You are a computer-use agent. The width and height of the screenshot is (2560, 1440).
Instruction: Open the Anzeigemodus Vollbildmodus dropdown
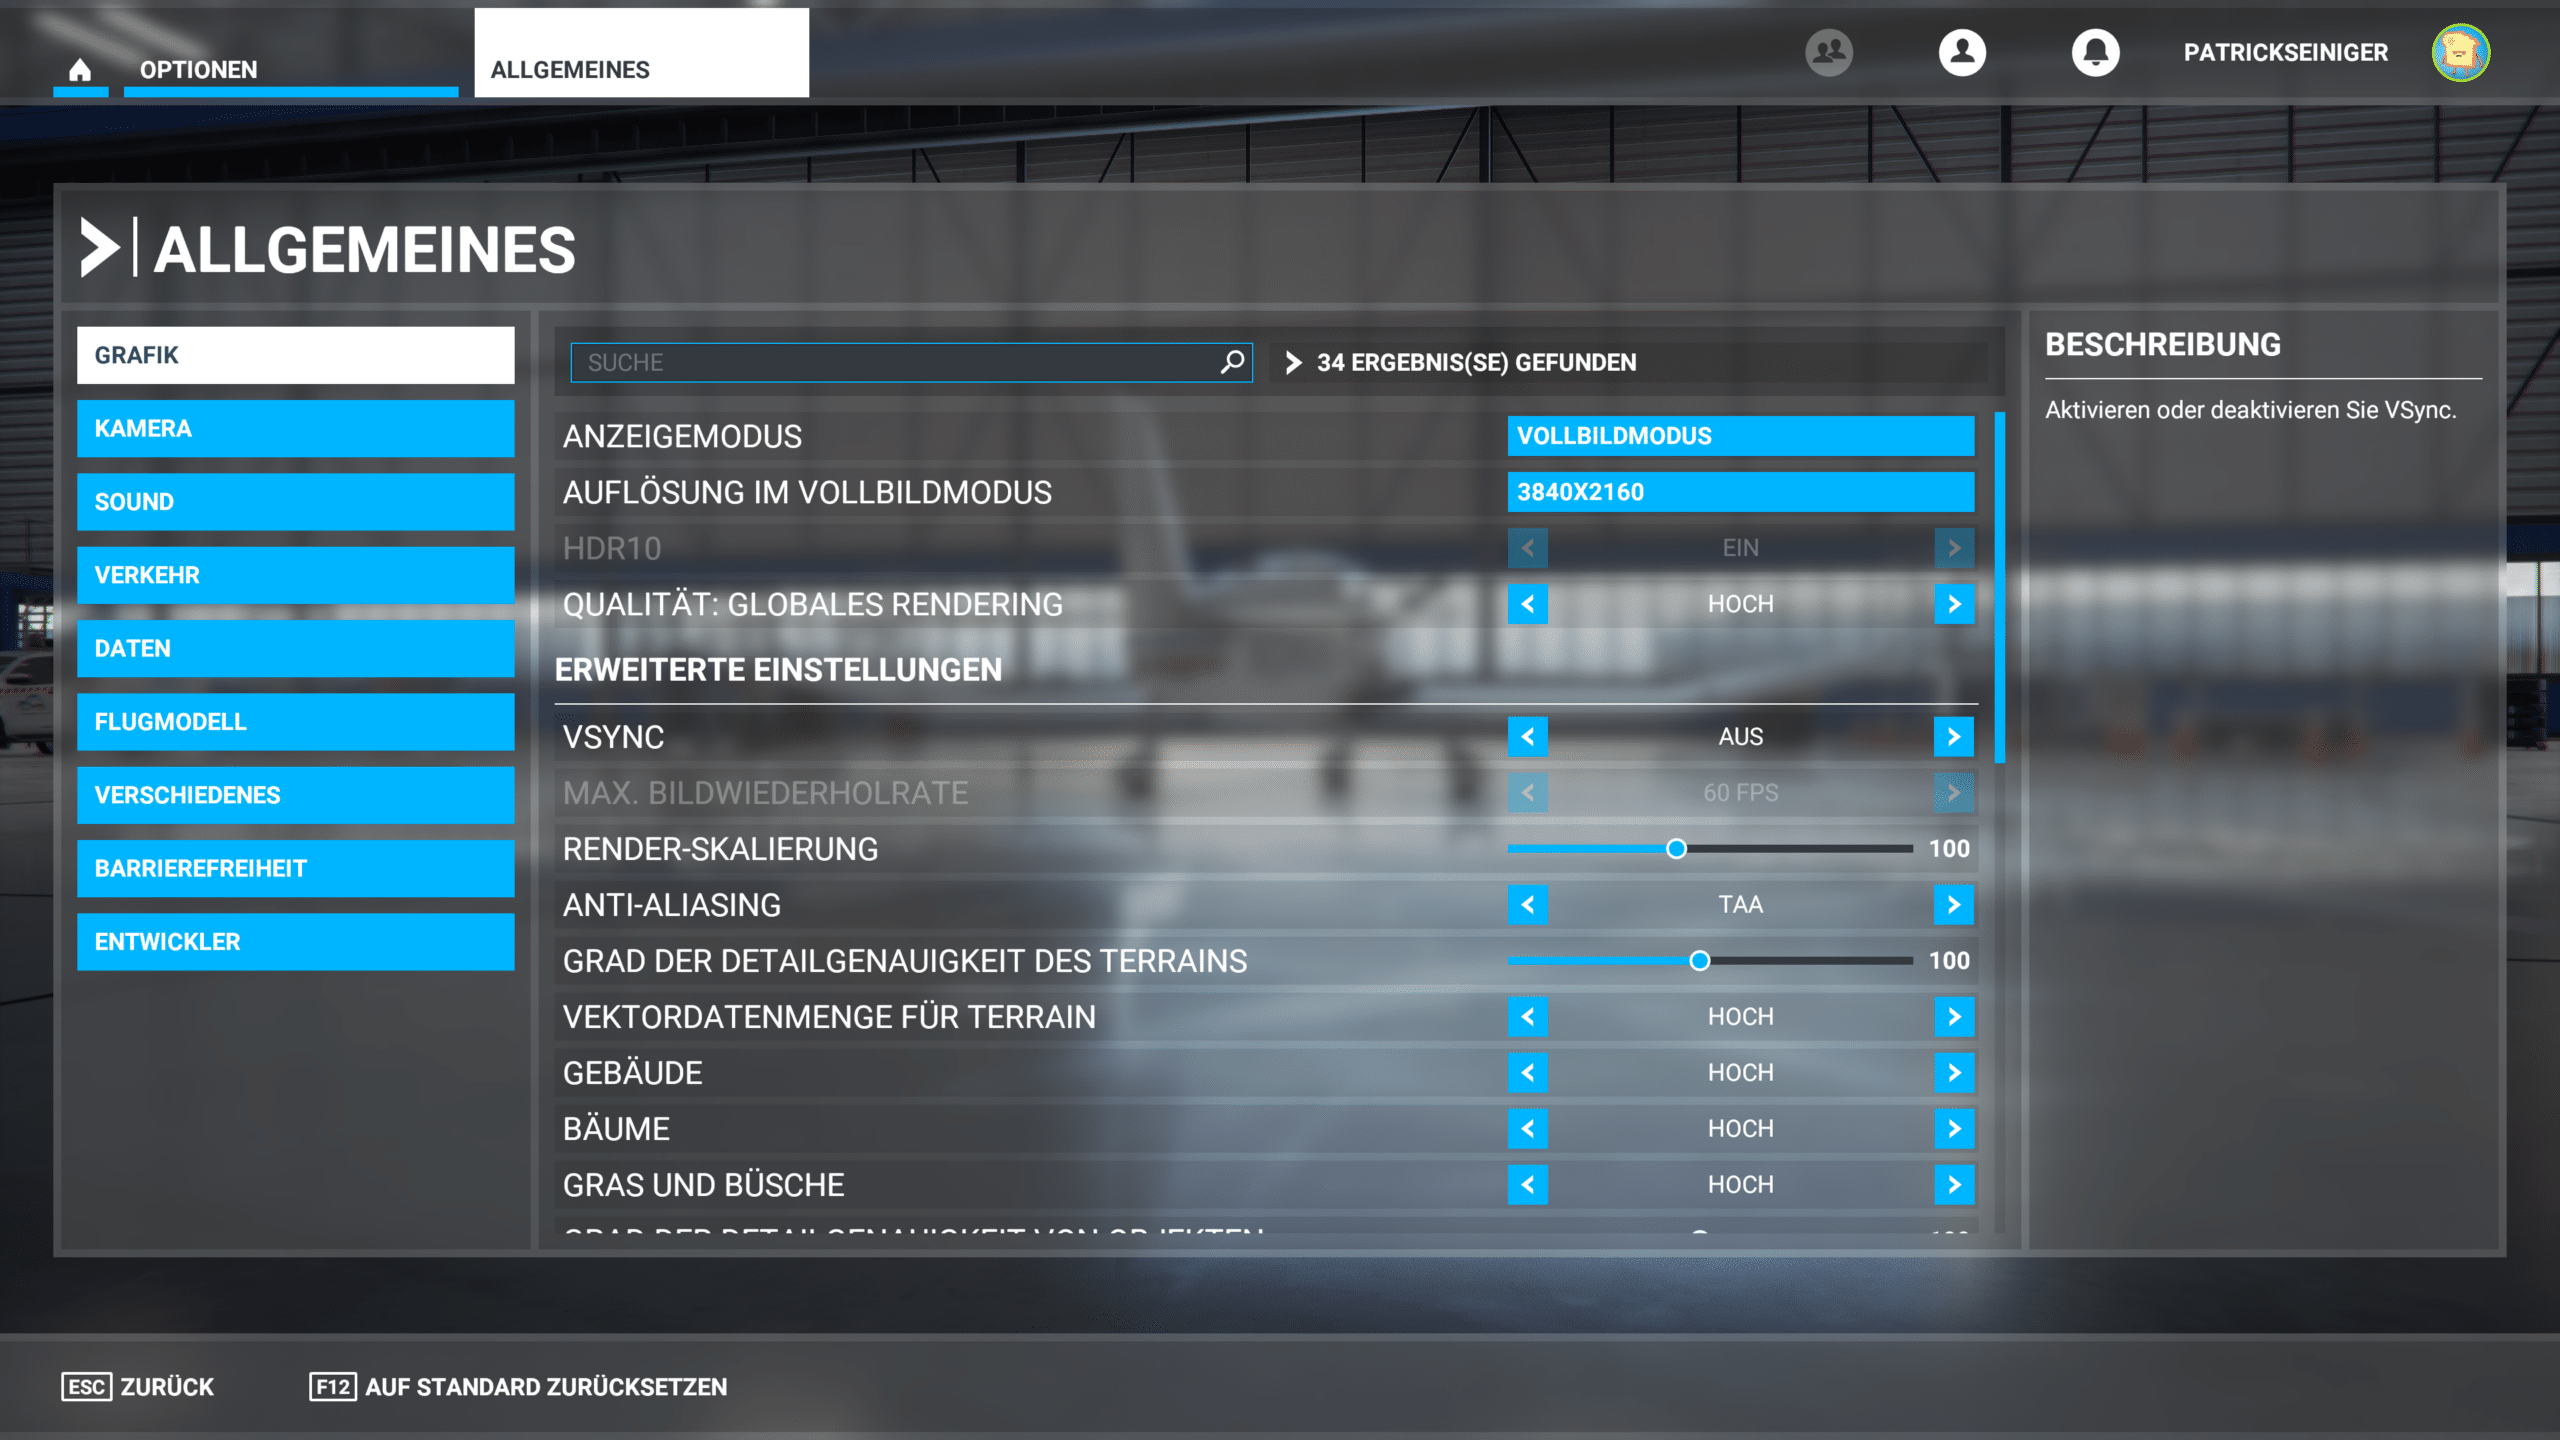1740,436
